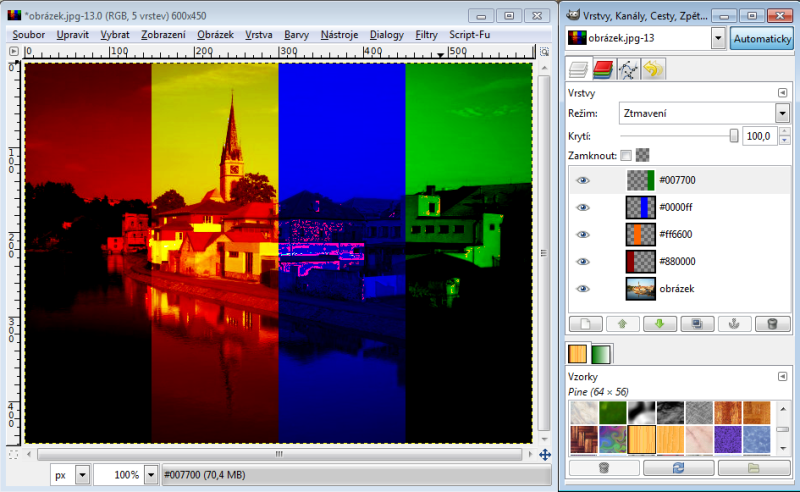Hide the obrázek layer
Image resolution: width=800 pixels, height=492 pixels.
[x=583, y=288]
